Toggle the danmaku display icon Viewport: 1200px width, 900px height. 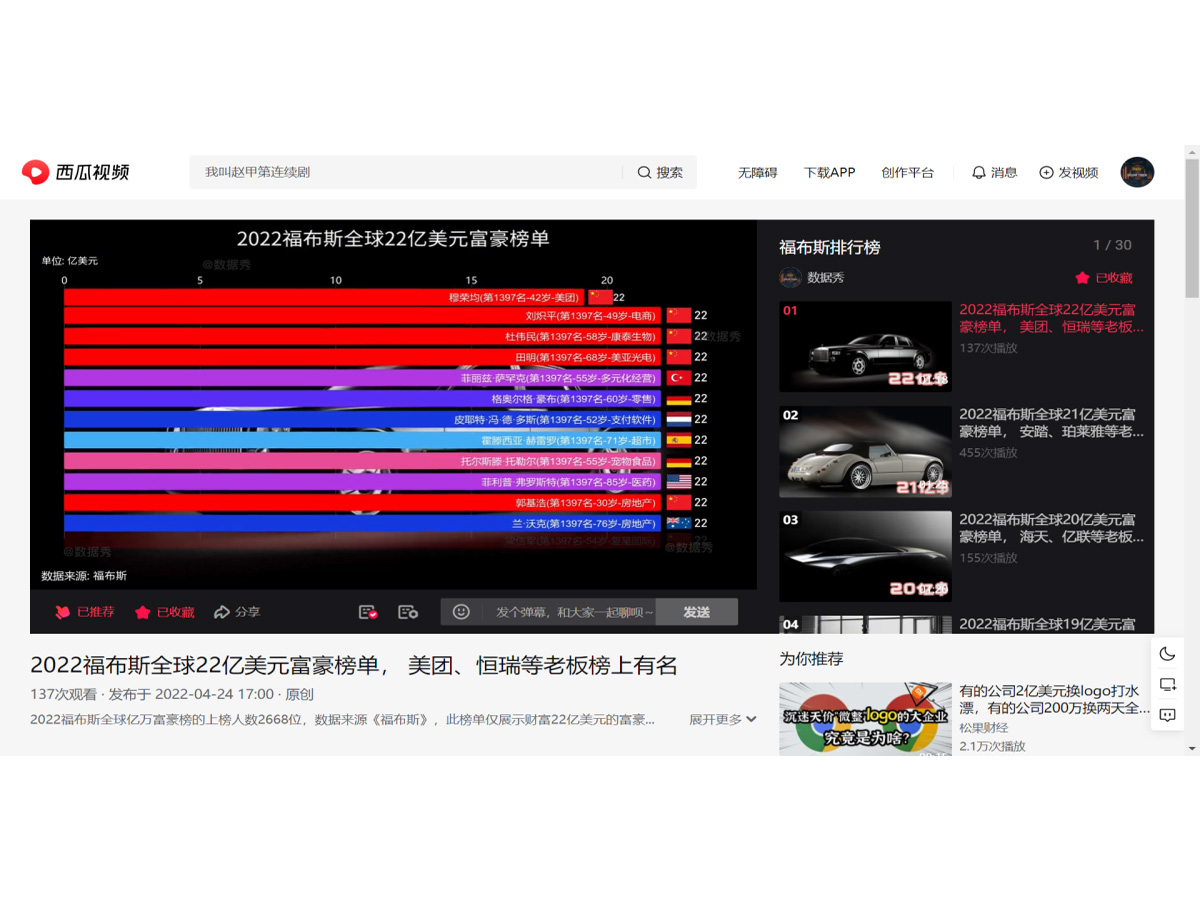368,612
